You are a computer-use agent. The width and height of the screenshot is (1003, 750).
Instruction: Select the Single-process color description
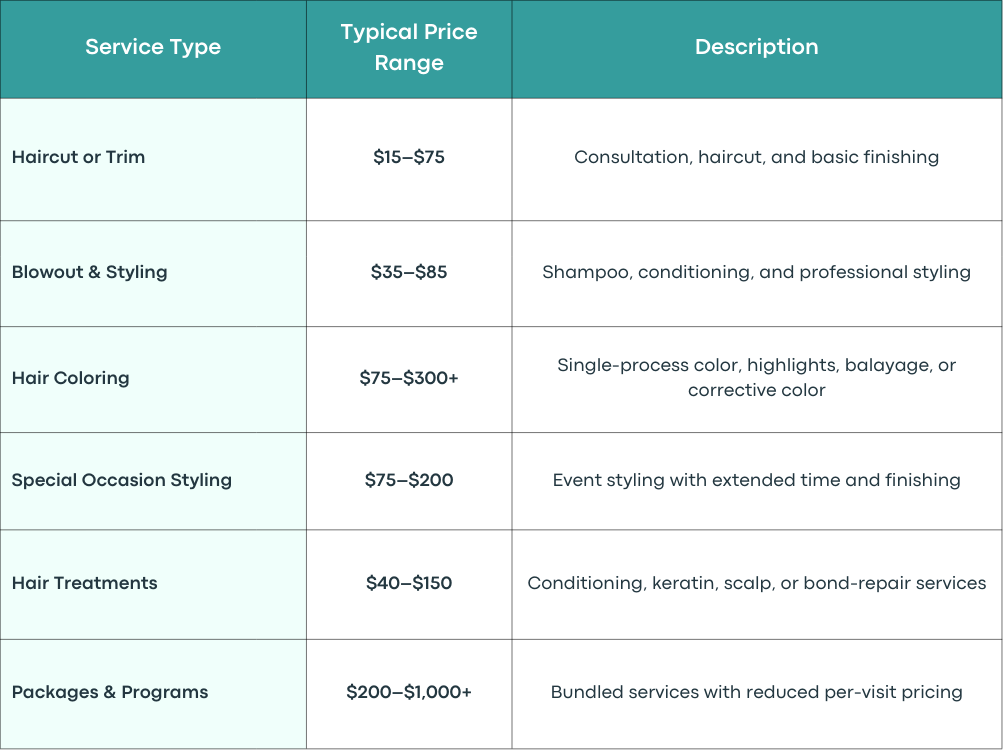click(757, 378)
